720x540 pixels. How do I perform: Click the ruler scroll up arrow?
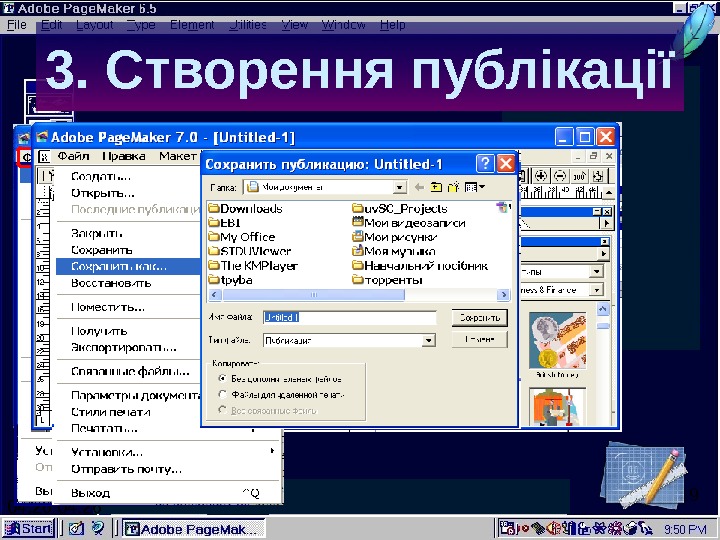click(609, 192)
